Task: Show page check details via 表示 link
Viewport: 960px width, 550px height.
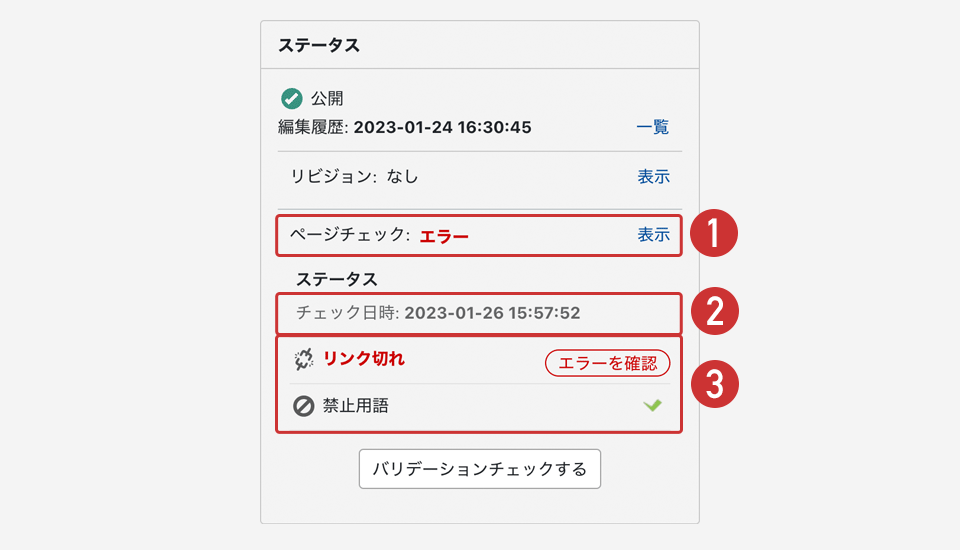Action: [x=653, y=235]
